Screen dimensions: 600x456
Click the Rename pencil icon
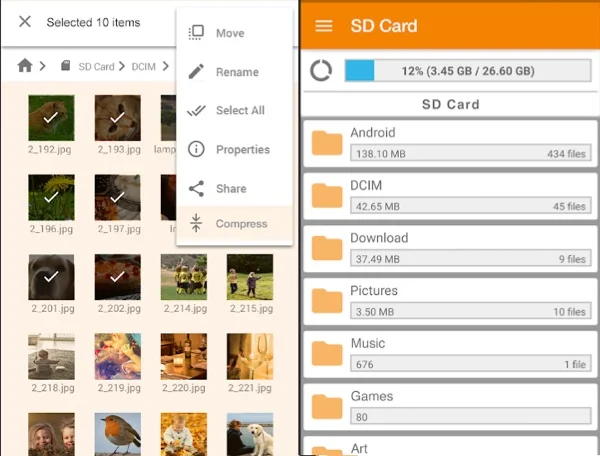[196, 72]
